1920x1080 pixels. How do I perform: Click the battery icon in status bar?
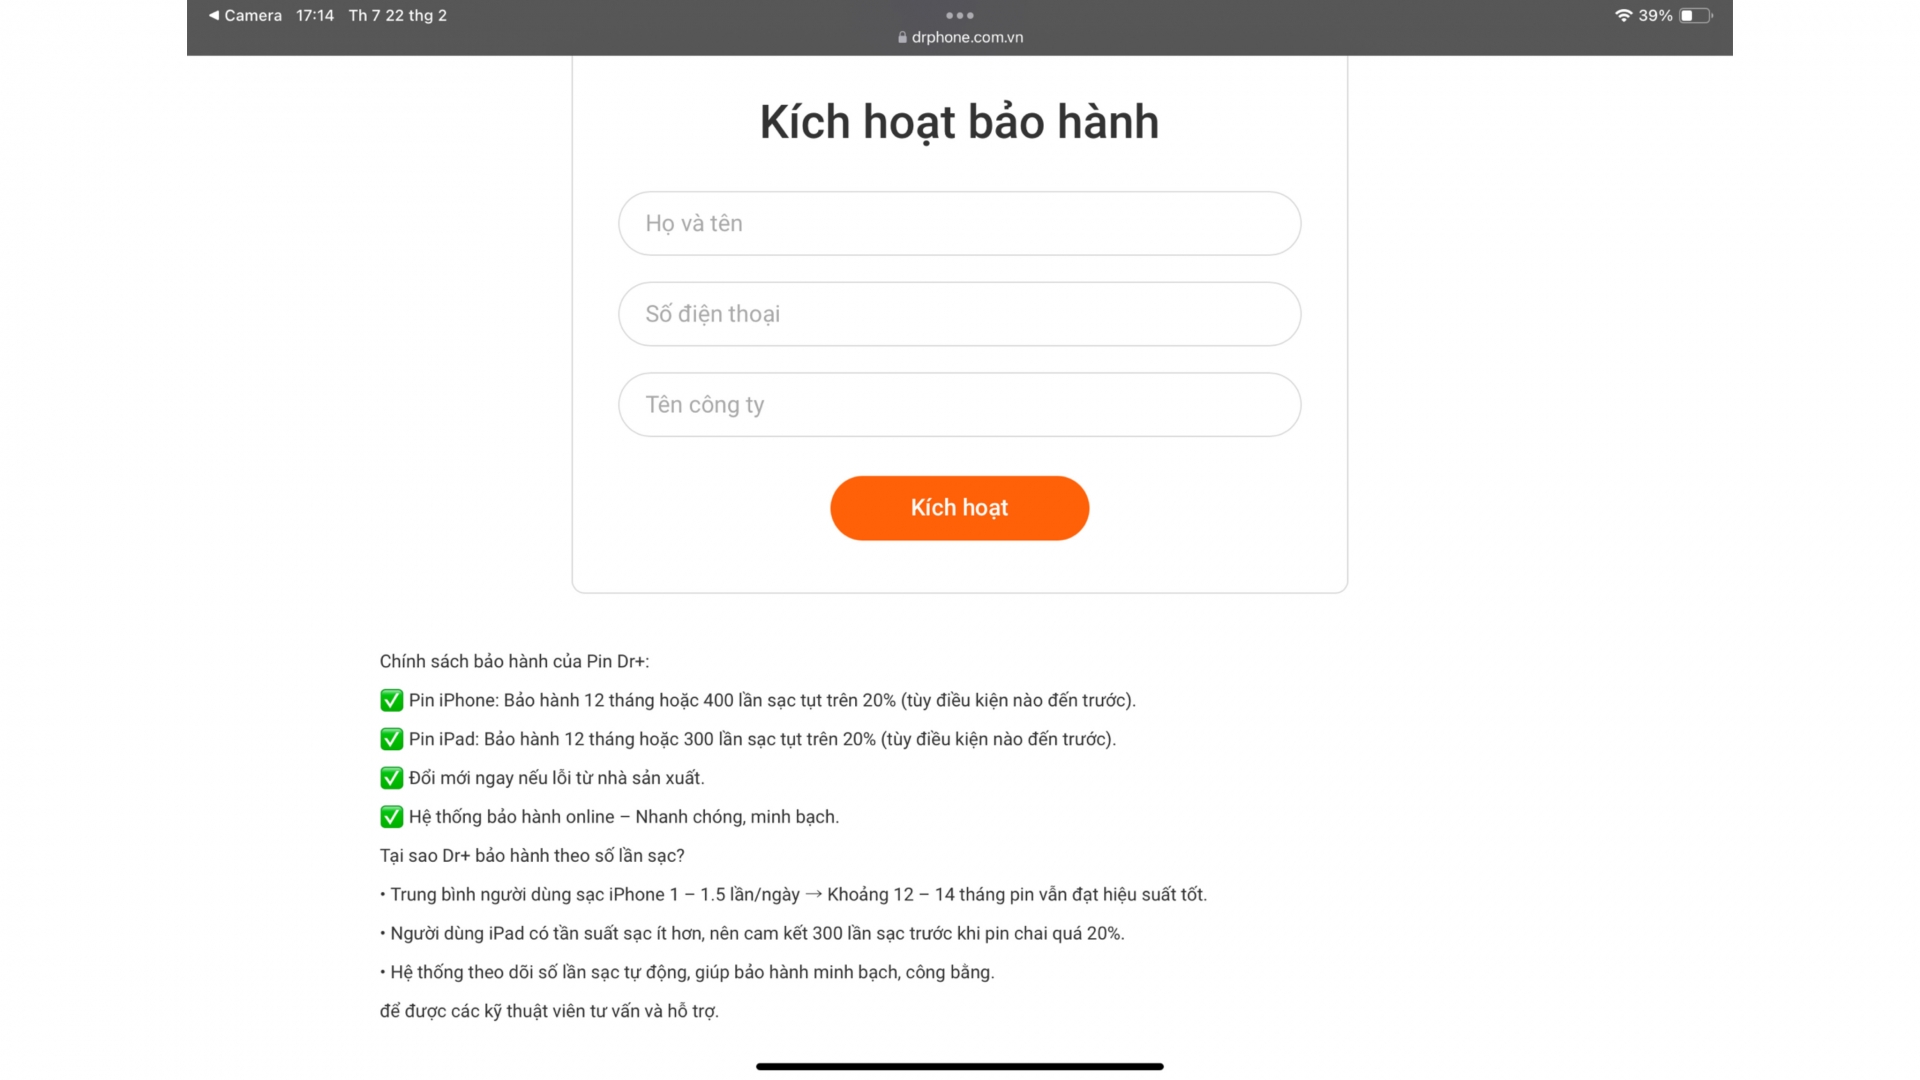click(1695, 15)
